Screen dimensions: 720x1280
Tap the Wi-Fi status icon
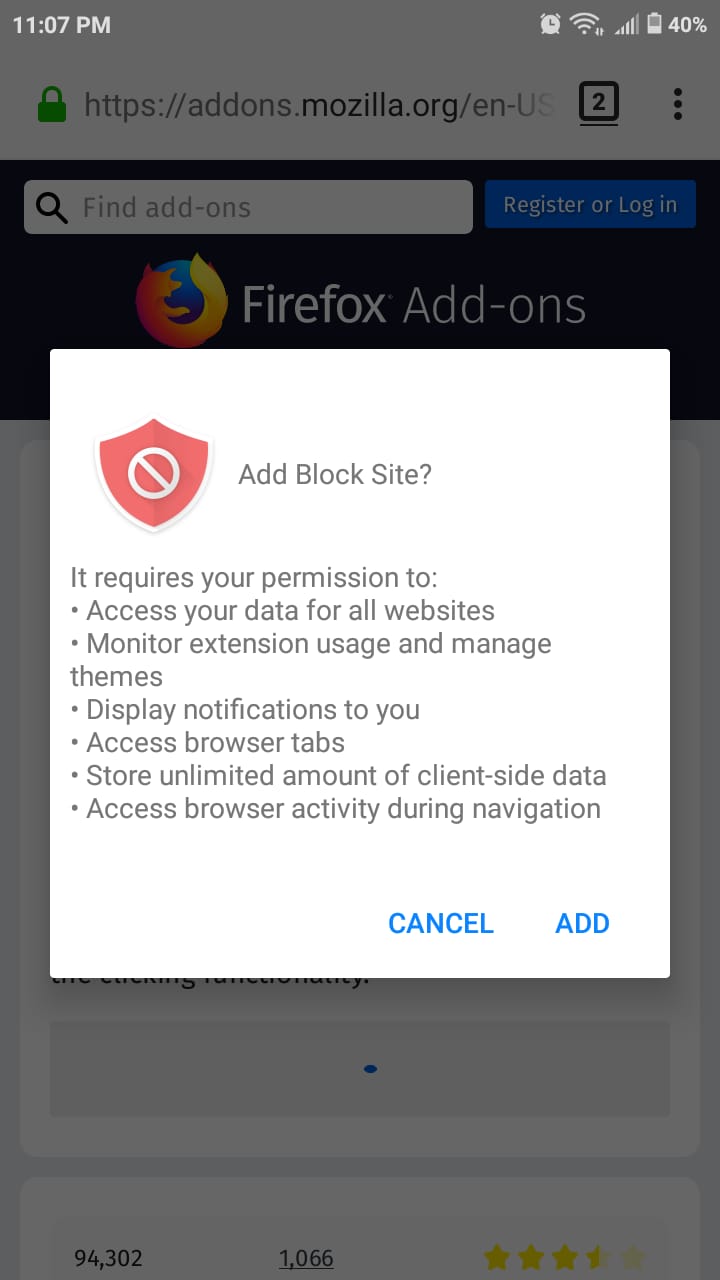click(585, 24)
